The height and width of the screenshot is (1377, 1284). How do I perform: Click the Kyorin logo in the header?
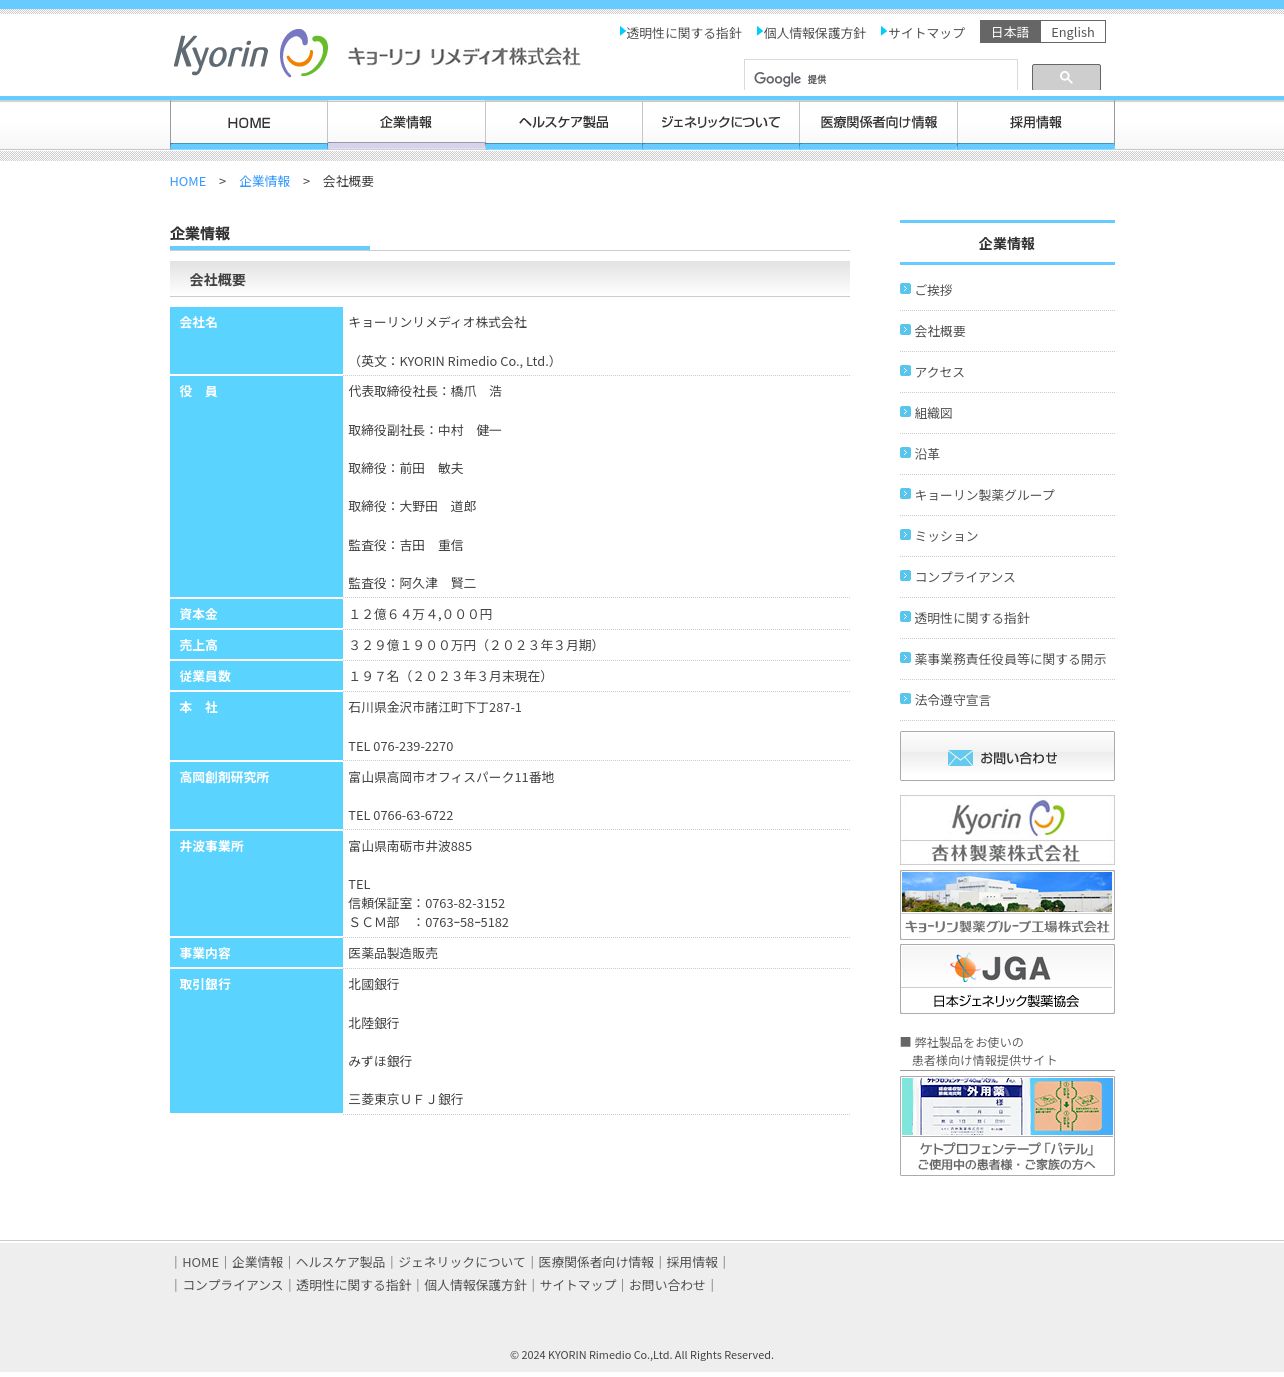click(250, 53)
